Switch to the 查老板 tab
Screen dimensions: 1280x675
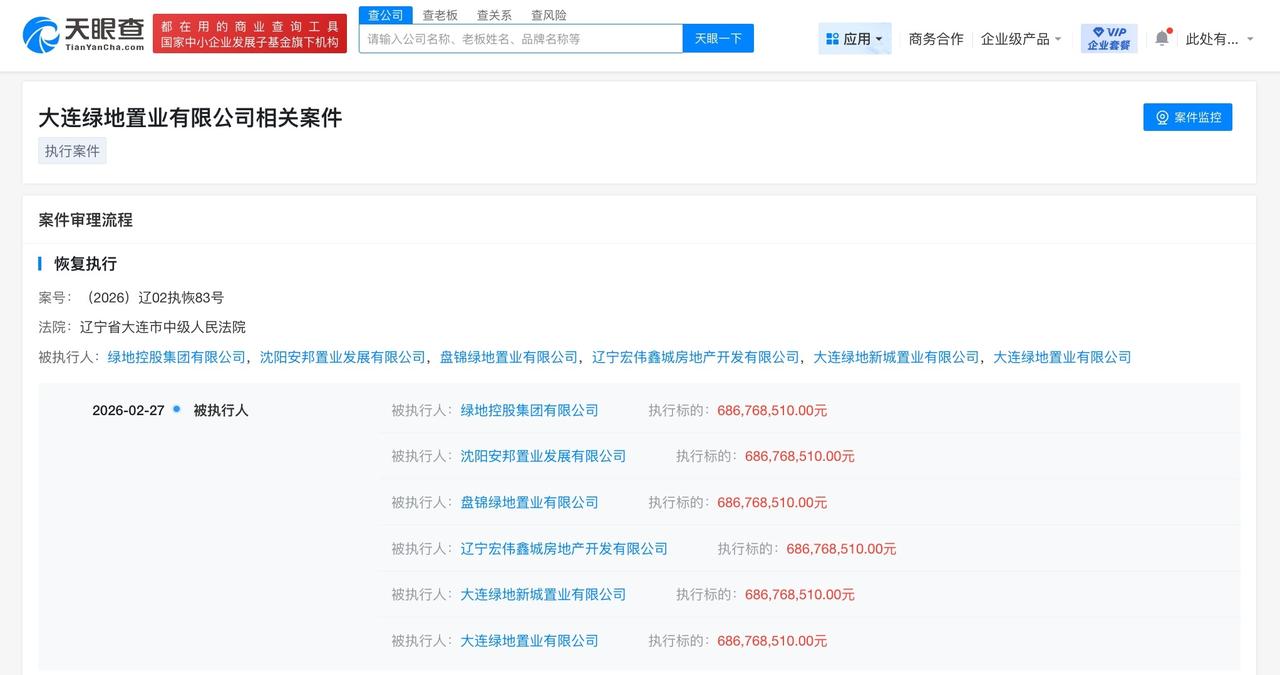coord(439,15)
